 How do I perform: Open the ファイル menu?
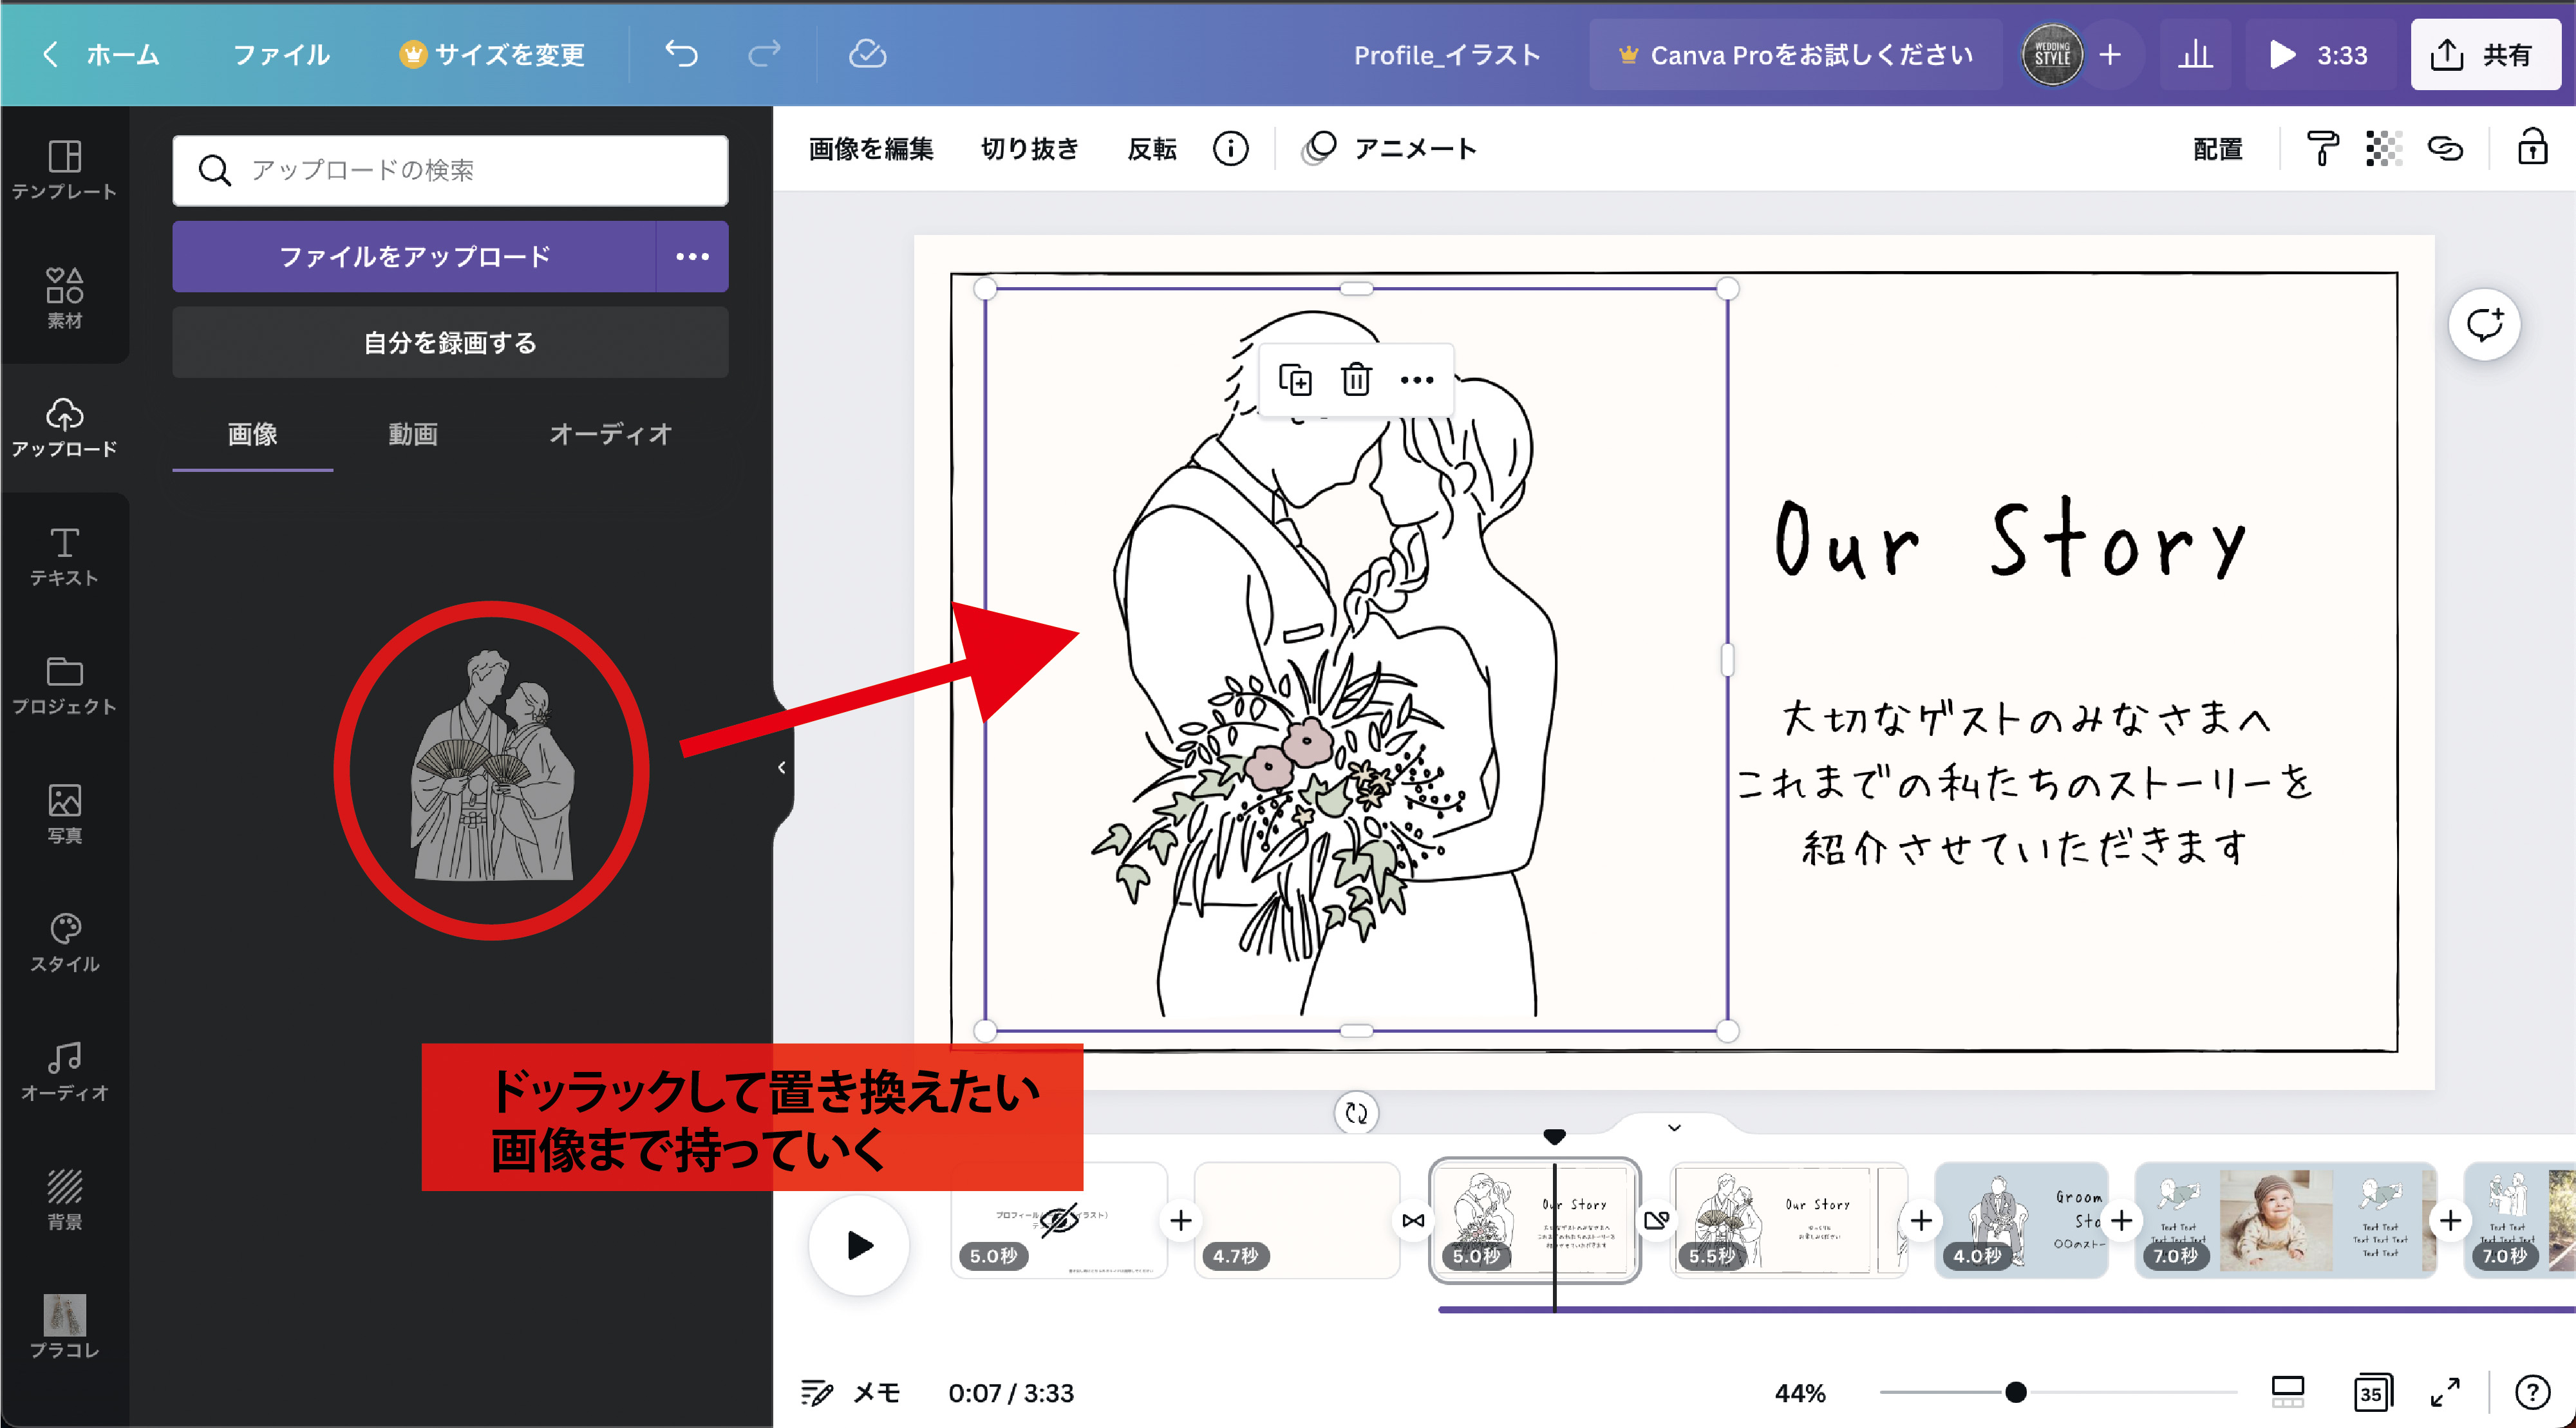click(281, 55)
